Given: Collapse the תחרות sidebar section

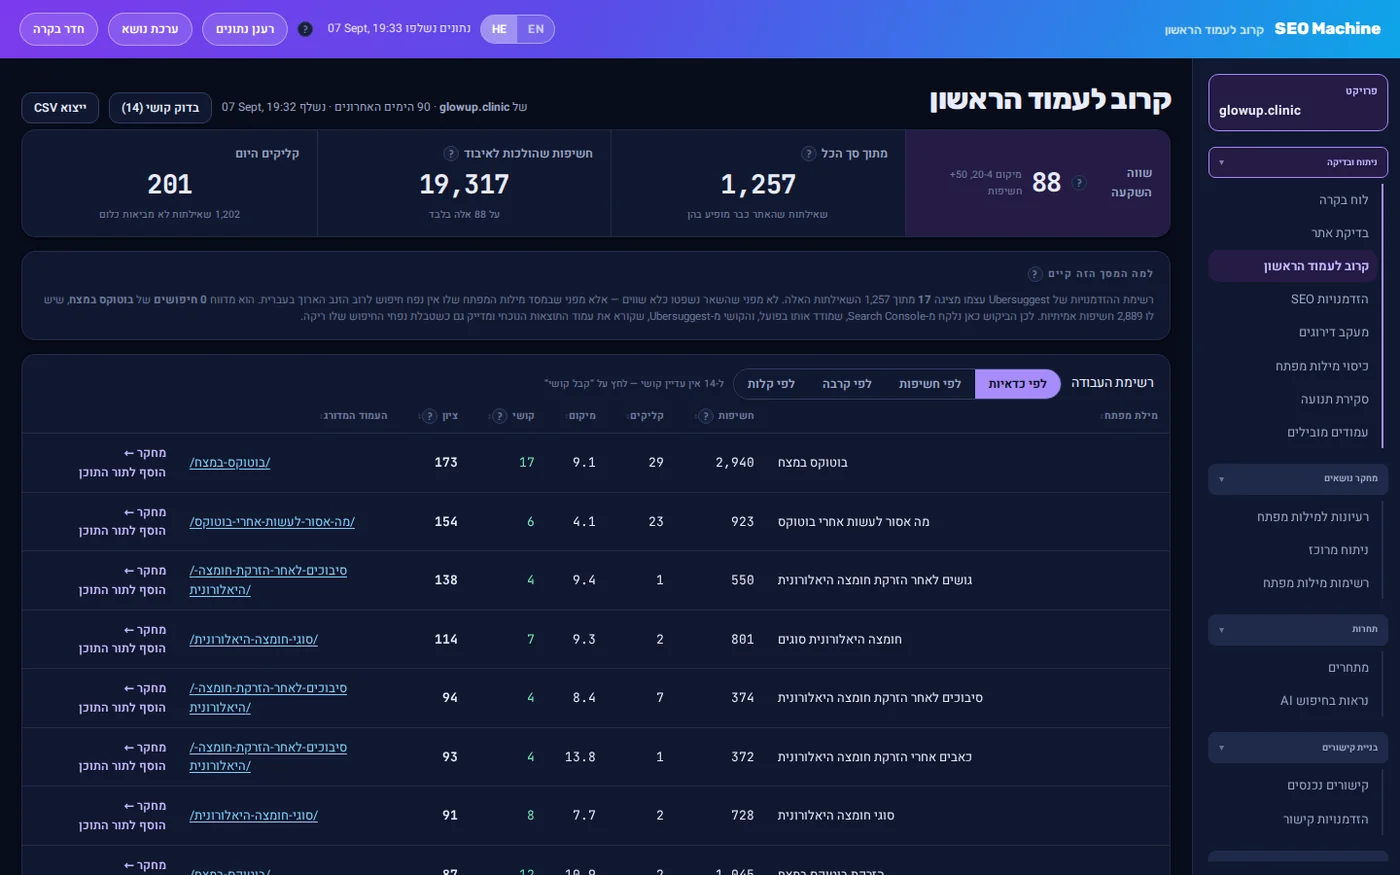Looking at the screenshot, I should pyautogui.click(x=1298, y=629).
